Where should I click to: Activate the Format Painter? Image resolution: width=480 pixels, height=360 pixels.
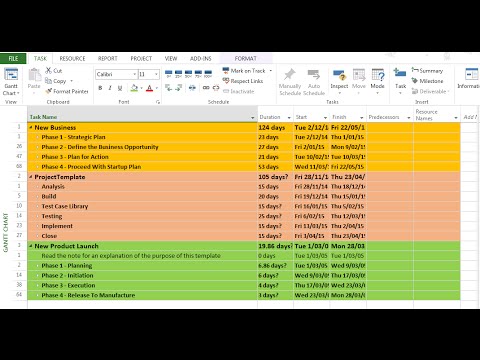[x=67, y=91]
